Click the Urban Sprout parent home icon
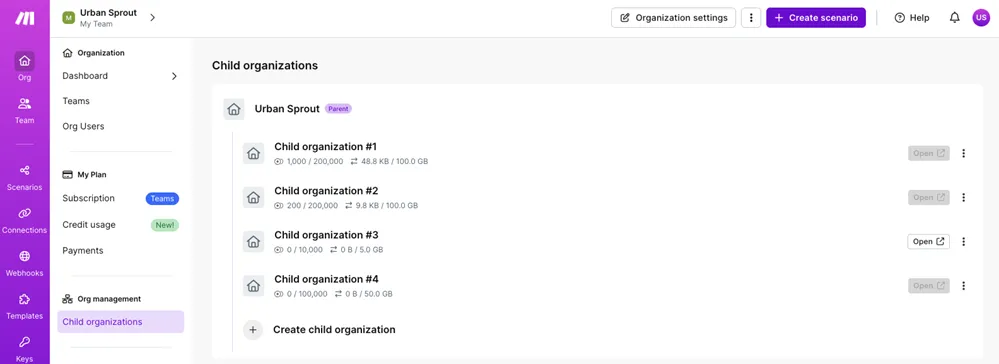Screen dimensions: 999x364 pyautogui.click(x=234, y=109)
